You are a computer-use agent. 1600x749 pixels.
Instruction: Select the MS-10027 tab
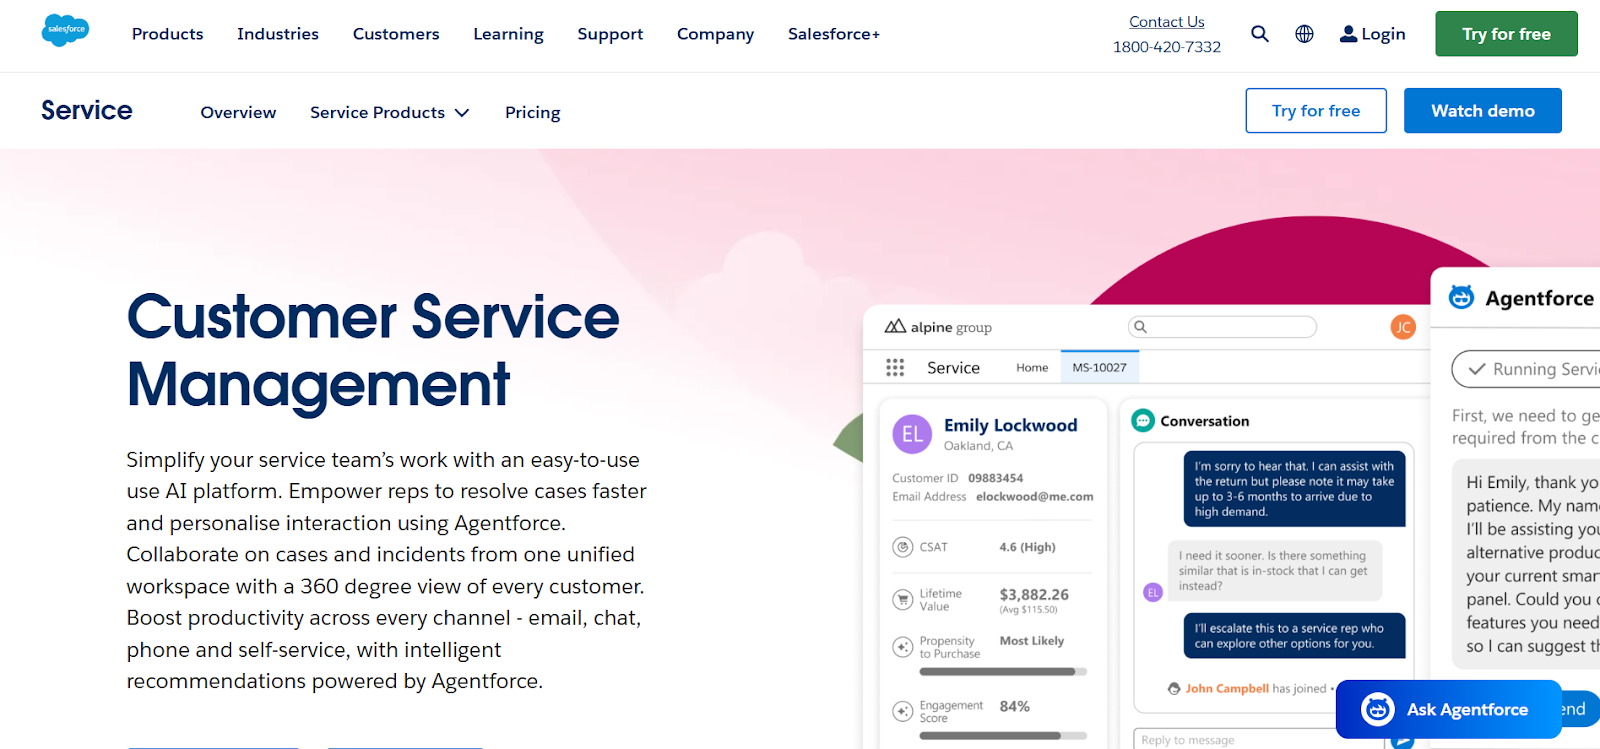click(x=1100, y=367)
